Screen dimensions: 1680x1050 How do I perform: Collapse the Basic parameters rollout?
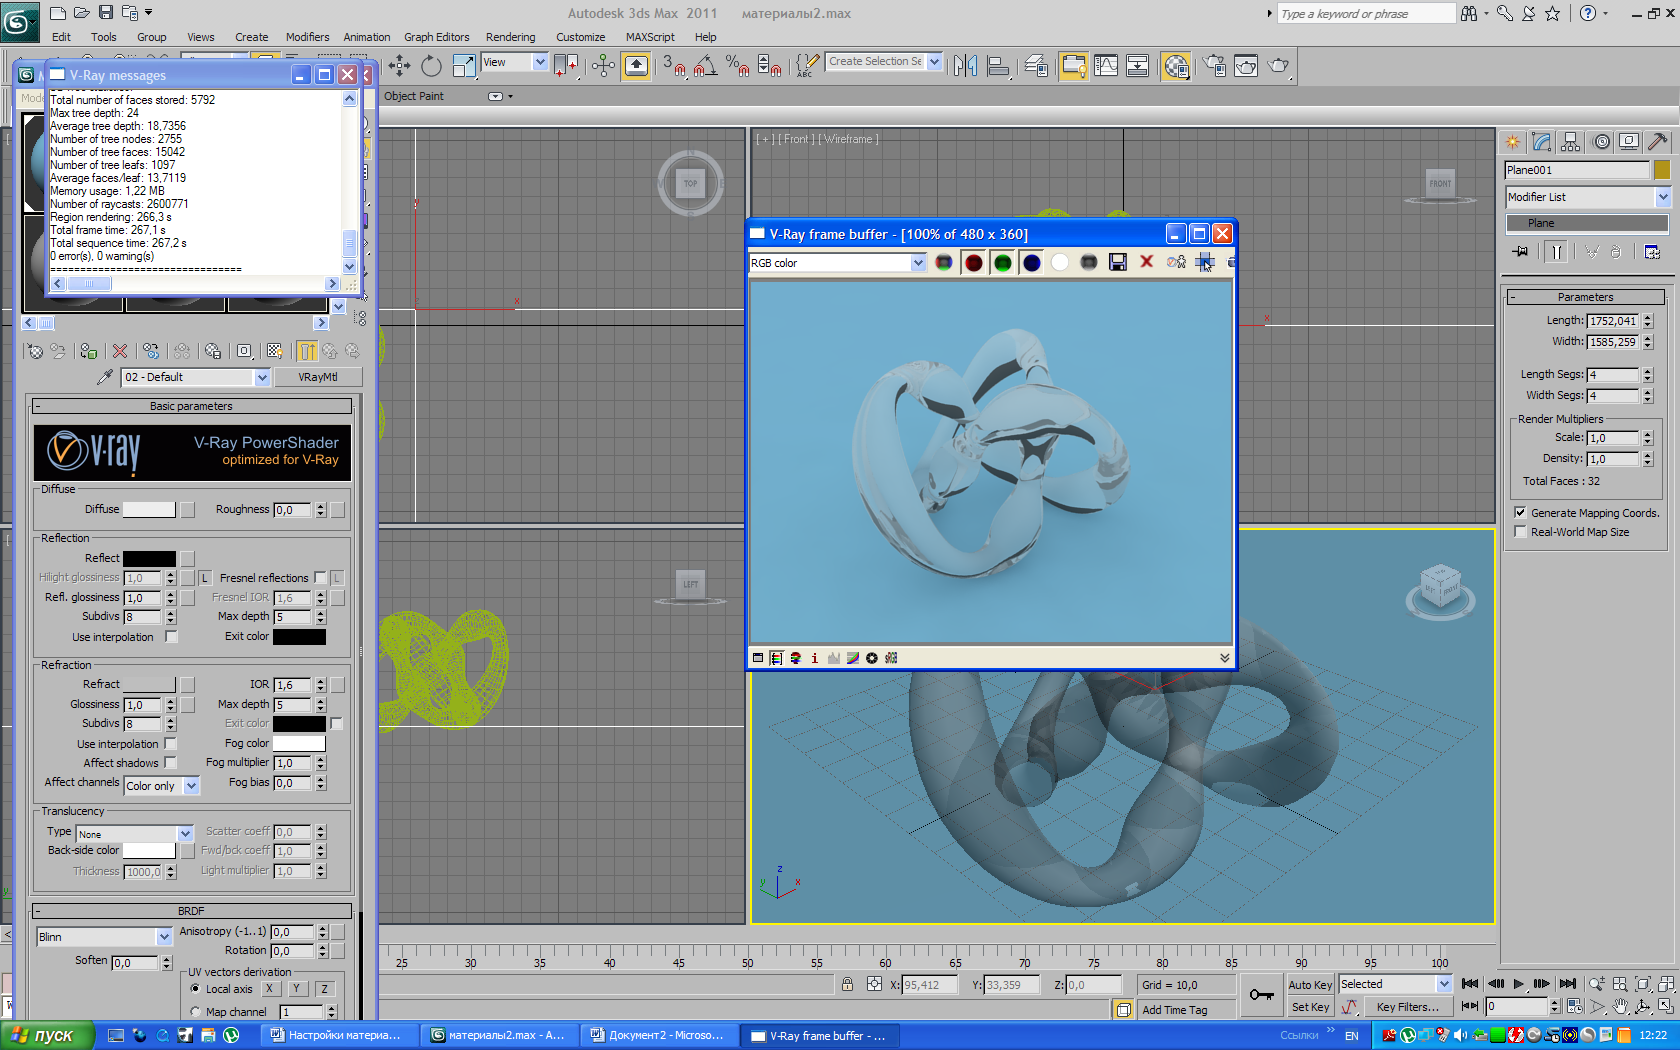point(191,406)
